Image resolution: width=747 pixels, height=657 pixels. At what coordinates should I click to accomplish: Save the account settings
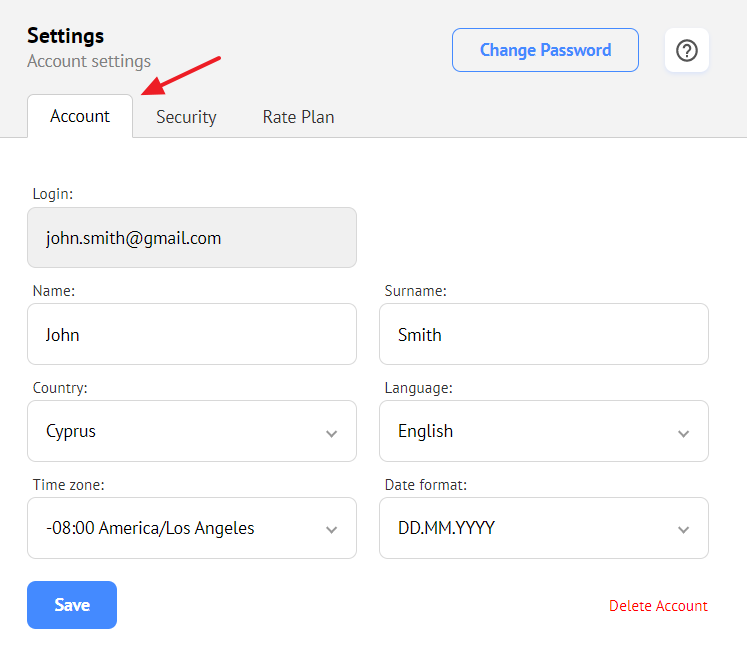click(x=72, y=605)
